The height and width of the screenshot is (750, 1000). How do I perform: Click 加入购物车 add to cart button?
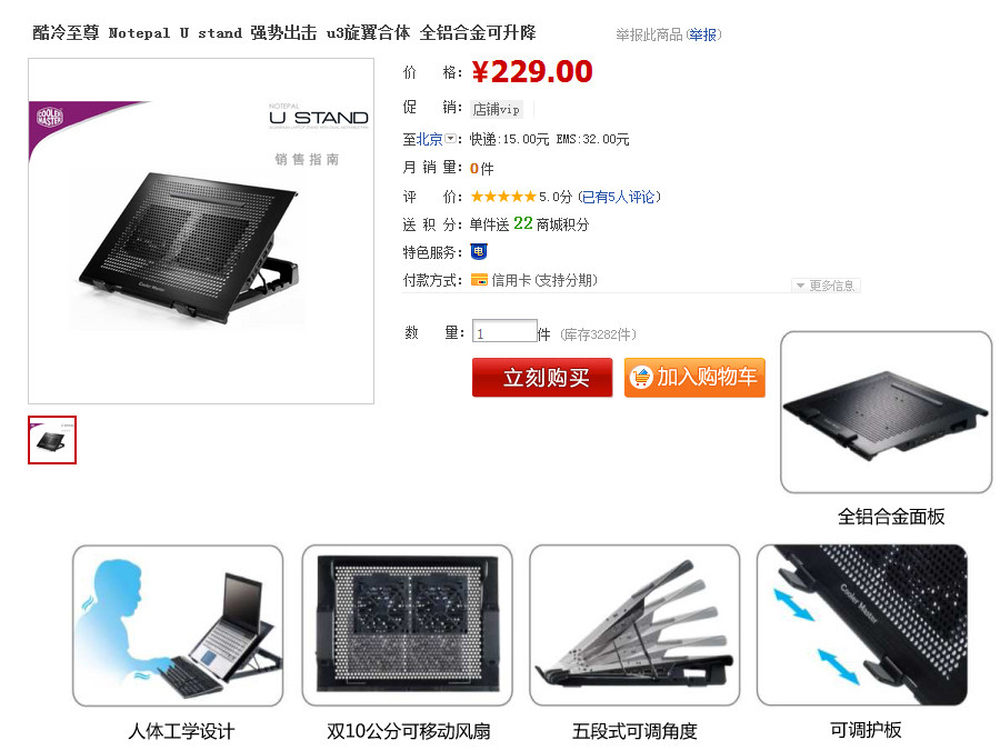click(695, 378)
